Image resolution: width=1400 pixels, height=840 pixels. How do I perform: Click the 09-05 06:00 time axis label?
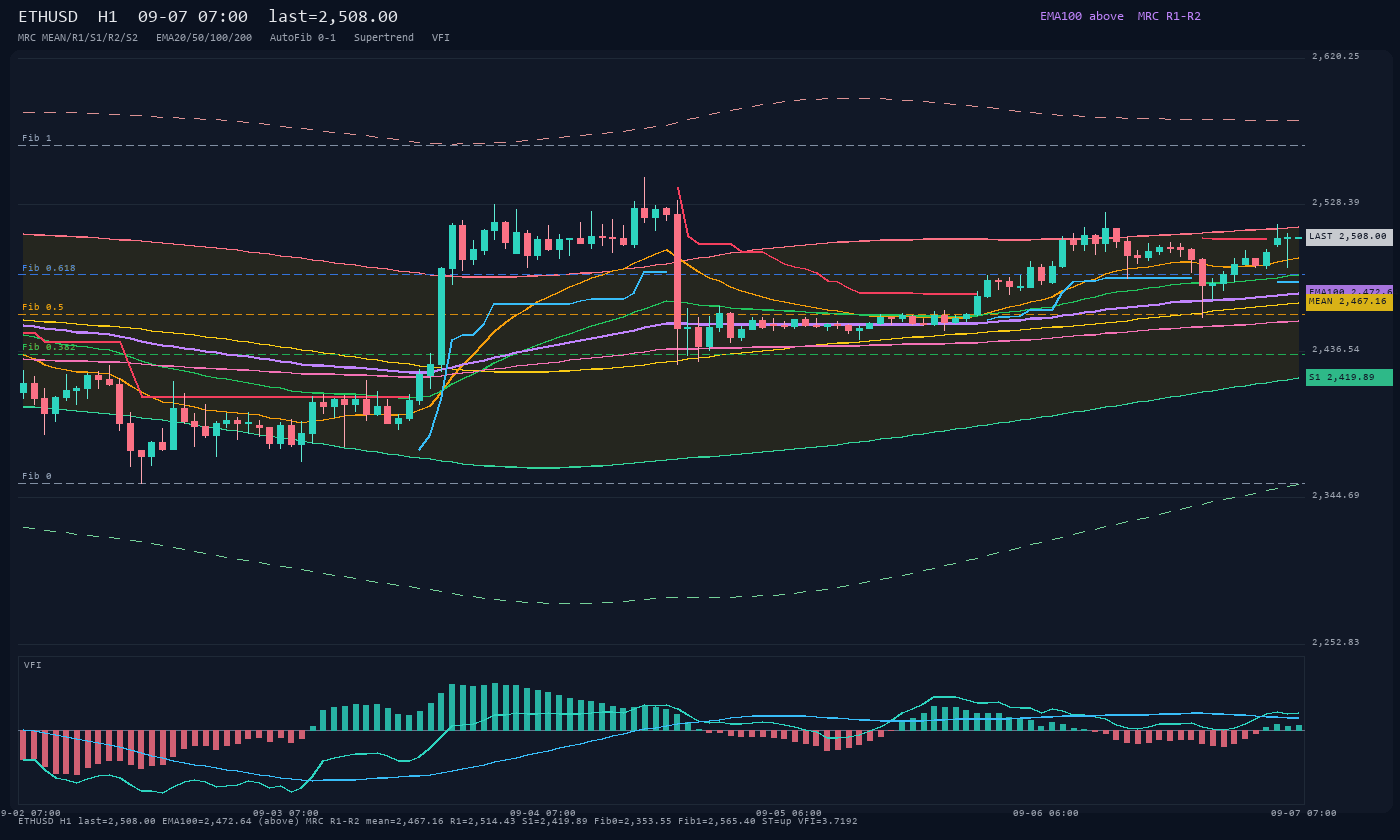(x=789, y=813)
